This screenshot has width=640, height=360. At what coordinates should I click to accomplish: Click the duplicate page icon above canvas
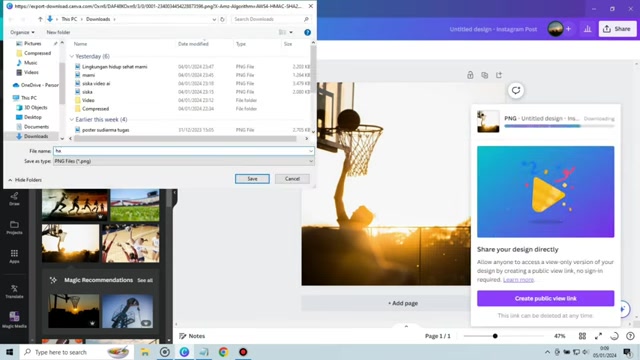[484, 75]
